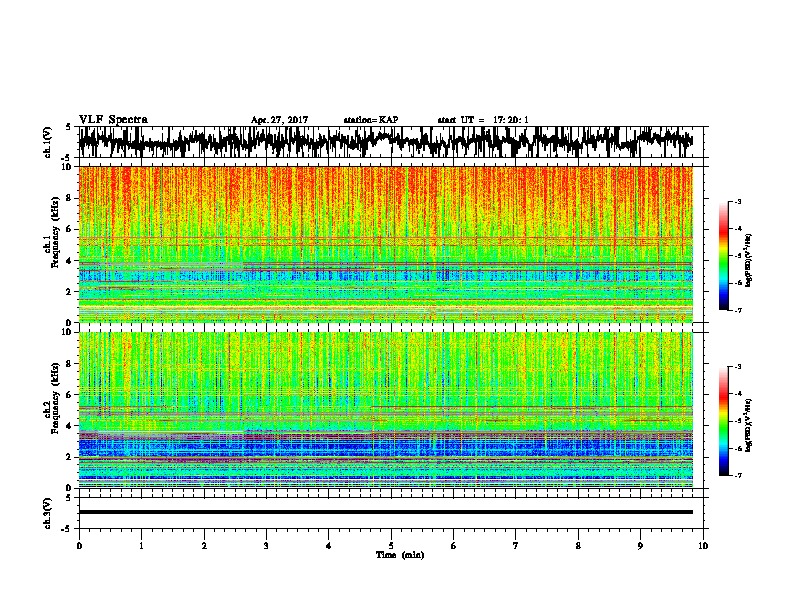Click inside the ch.1 spectrogram panel
Screen dimensions: 792x612
tap(385, 244)
